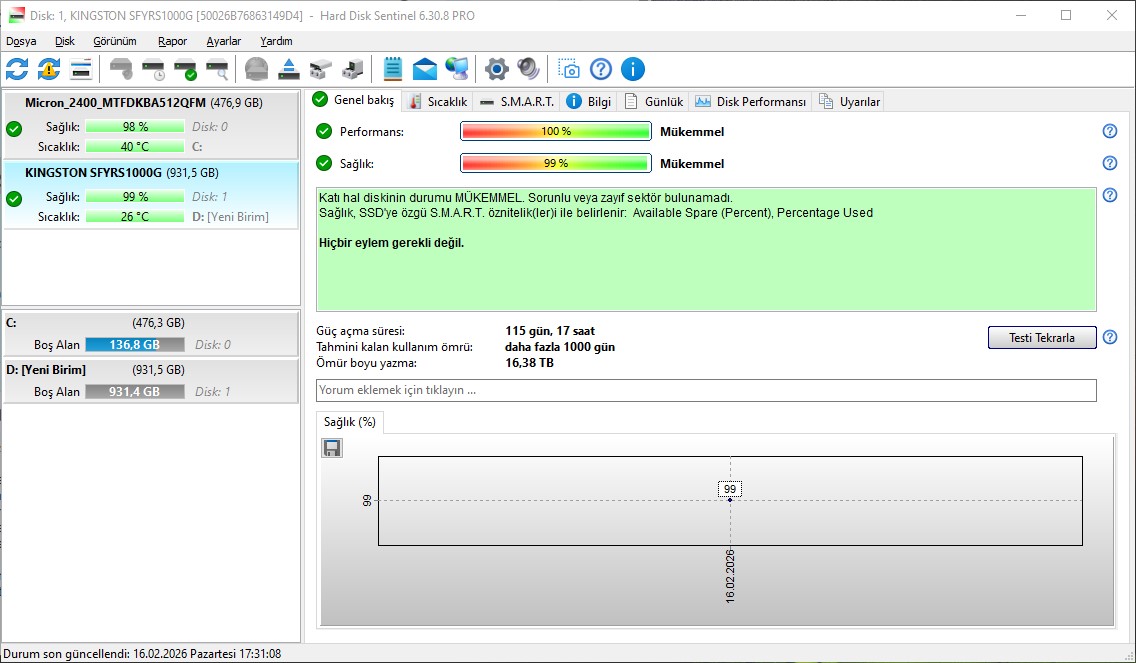Click the '115 gün, 17 saat' power-on value
1136x663 pixels.
coord(550,331)
